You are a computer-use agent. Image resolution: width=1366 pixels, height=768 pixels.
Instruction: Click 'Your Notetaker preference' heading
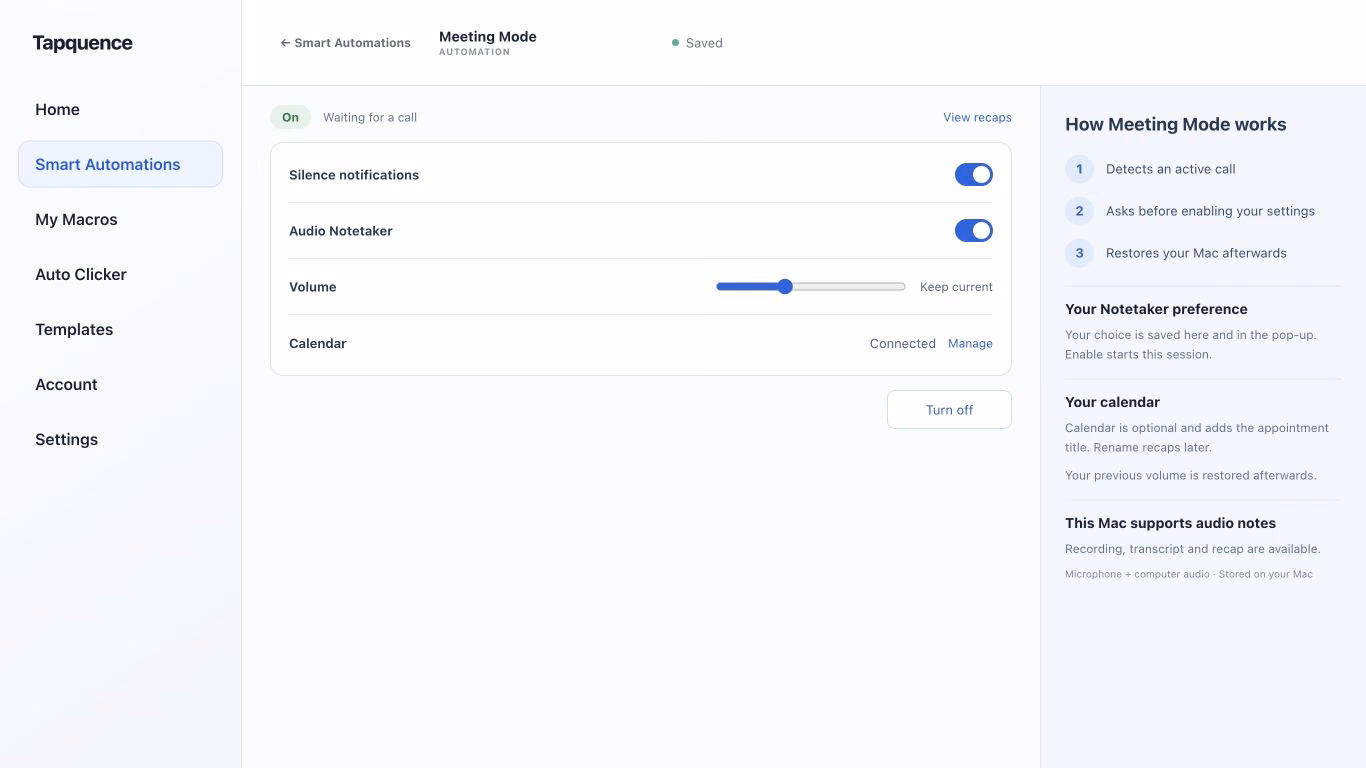1156,309
